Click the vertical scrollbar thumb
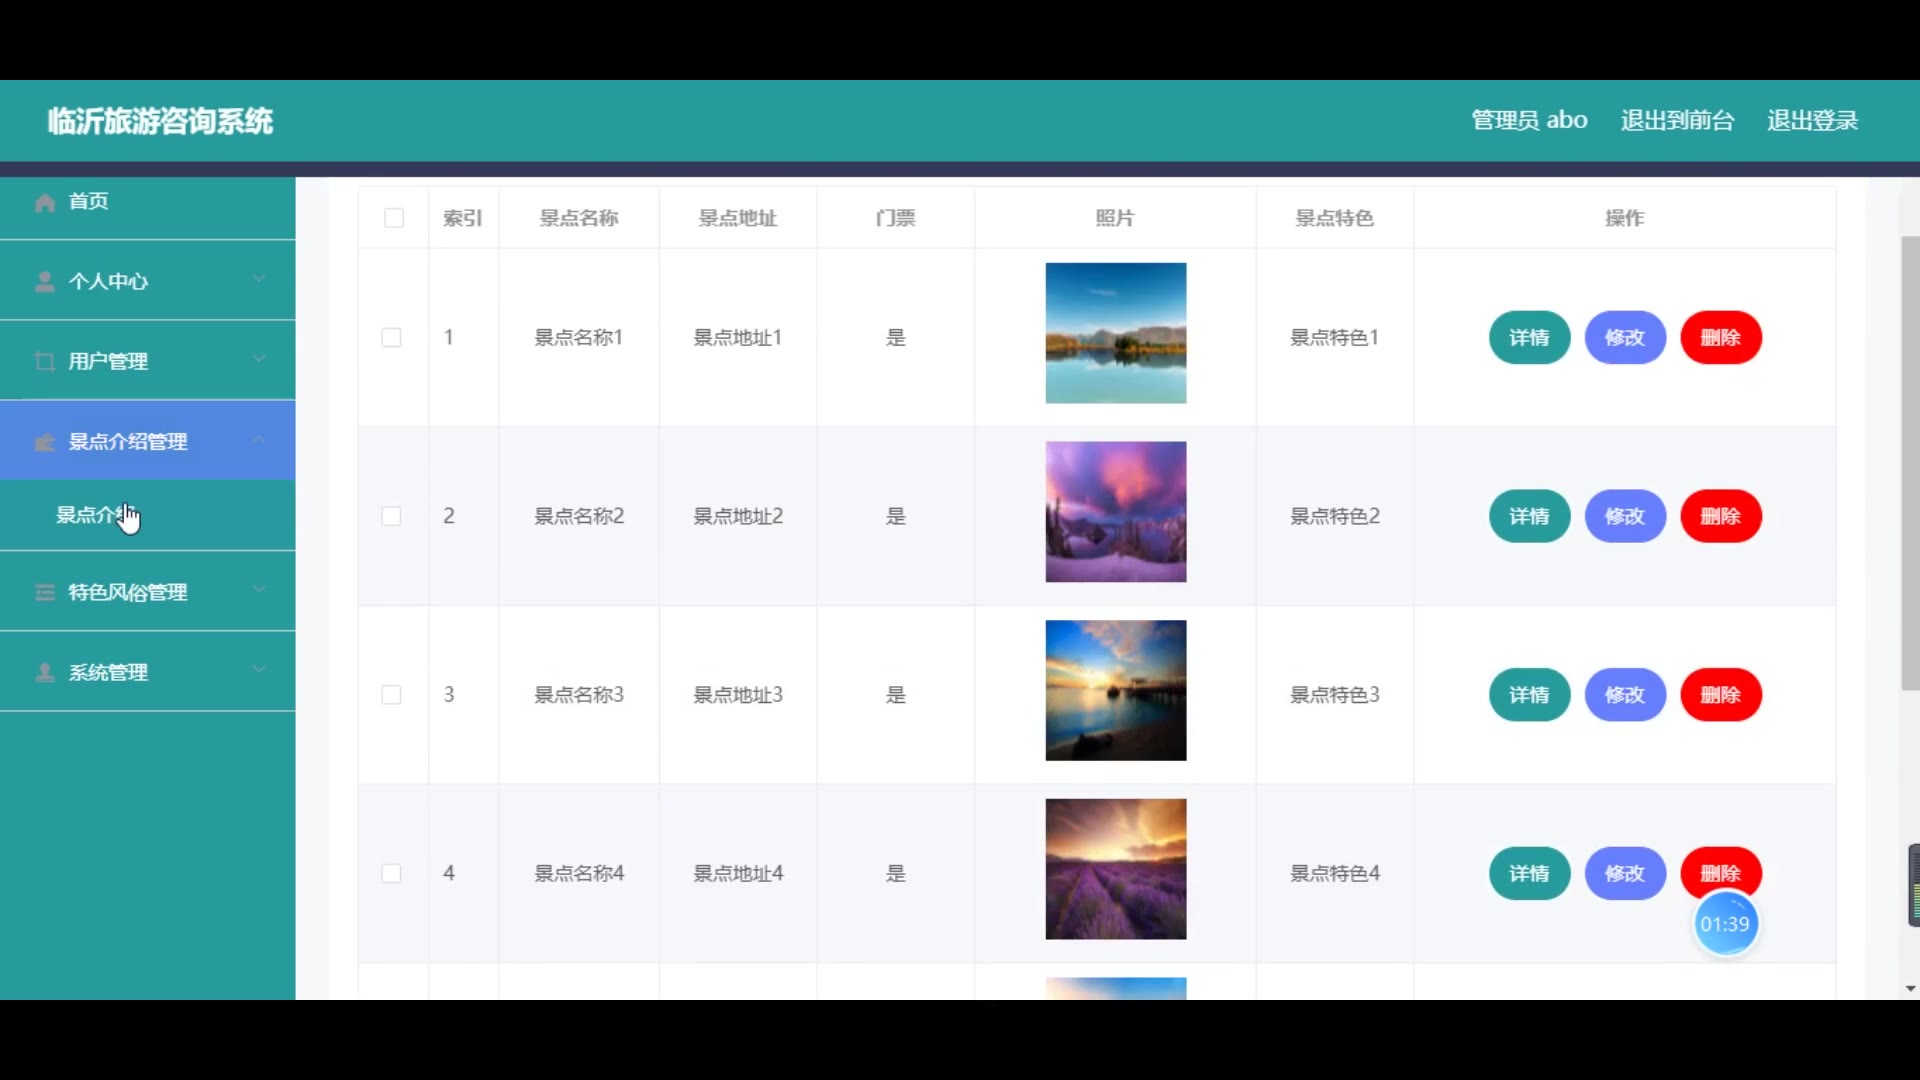Image resolution: width=1920 pixels, height=1080 pixels. click(1910, 463)
